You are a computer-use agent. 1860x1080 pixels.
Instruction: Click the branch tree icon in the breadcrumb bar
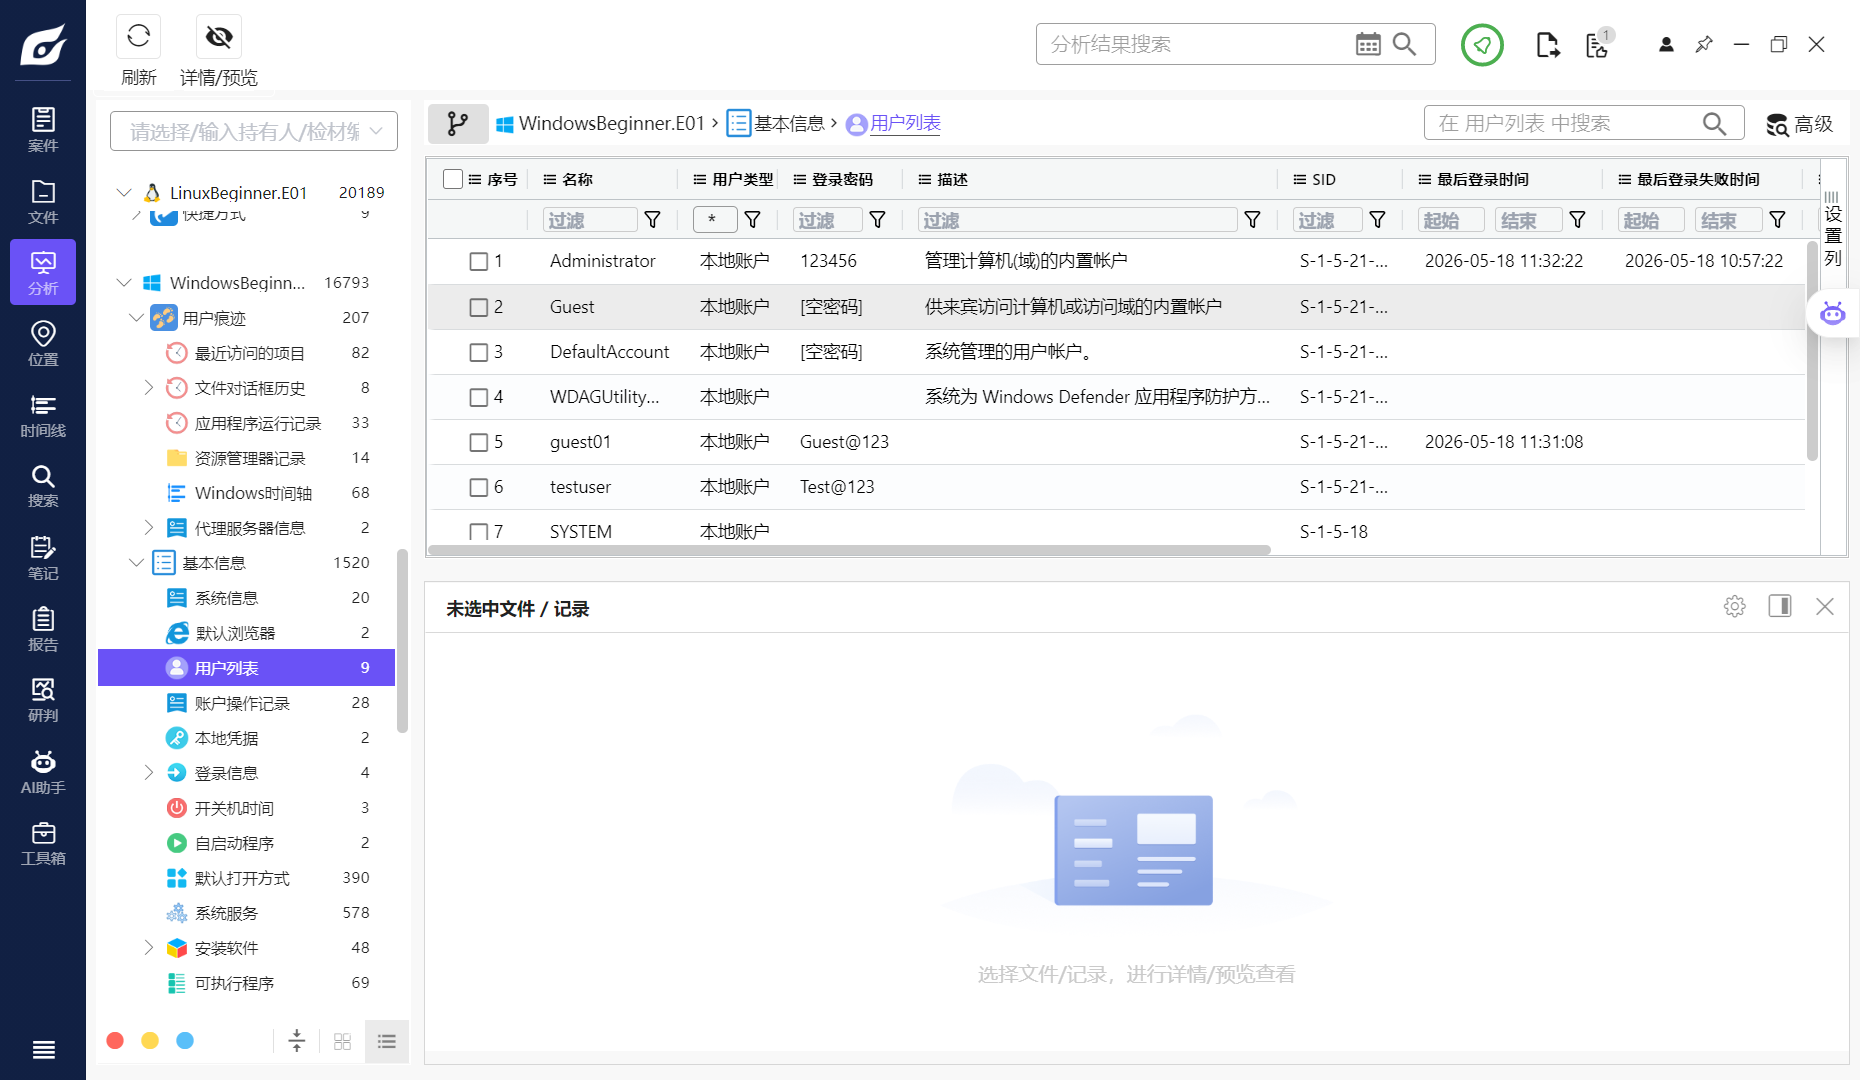pos(458,123)
